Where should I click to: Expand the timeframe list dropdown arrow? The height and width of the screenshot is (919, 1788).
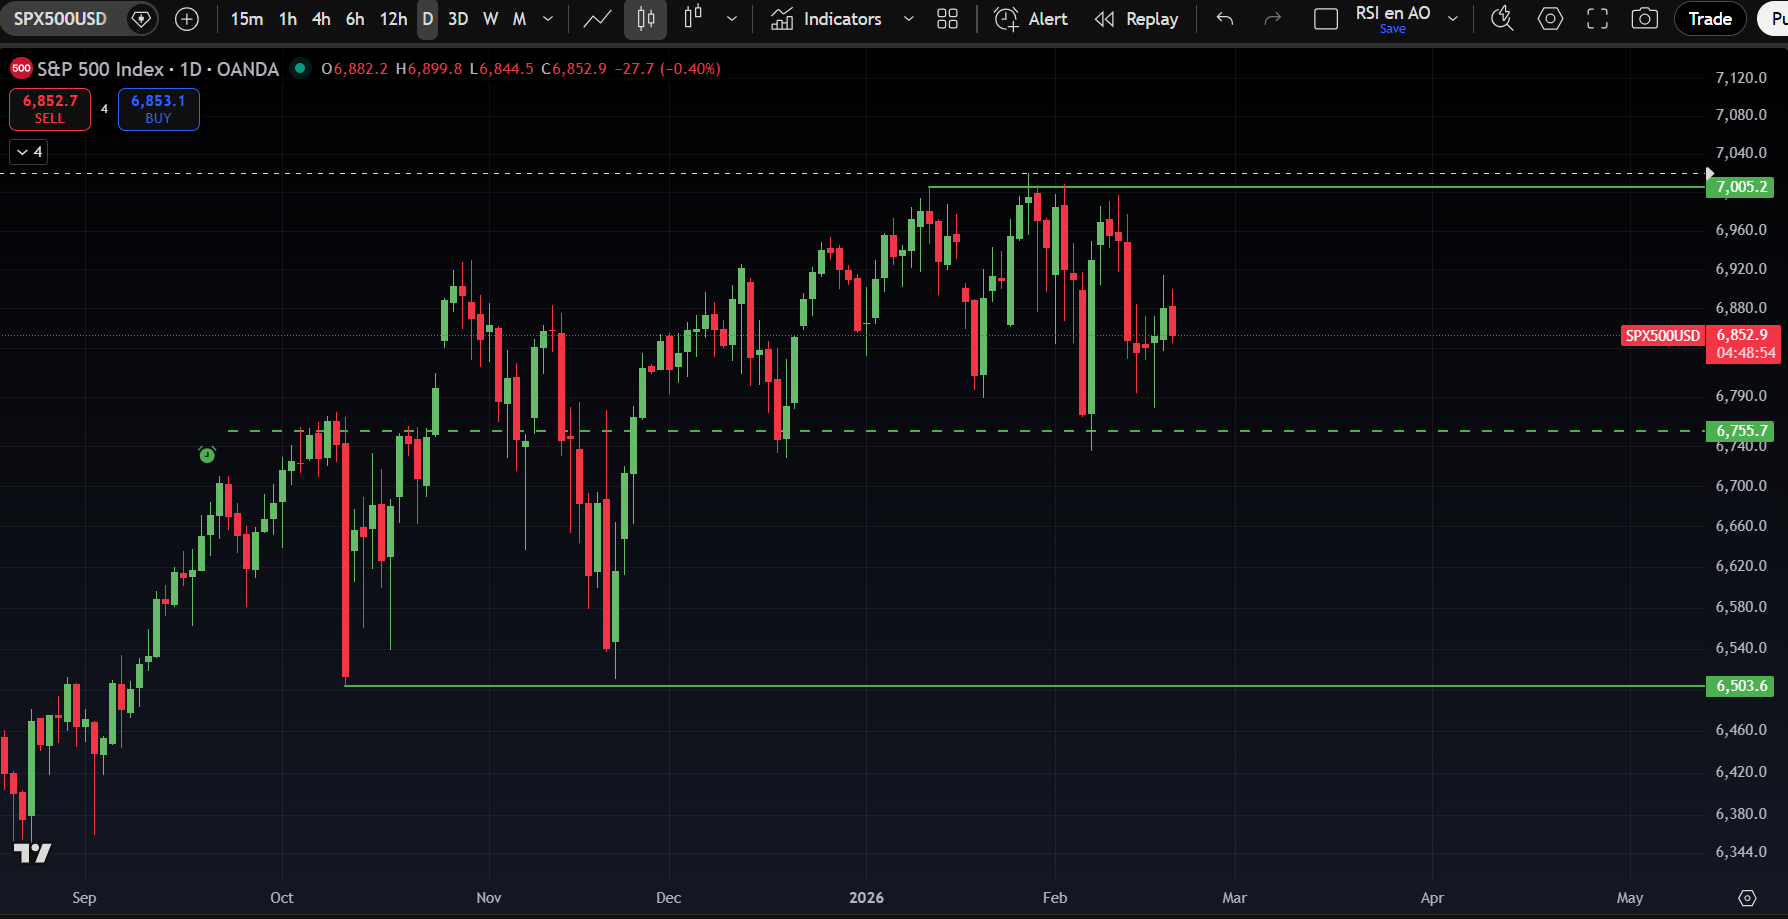(548, 19)
